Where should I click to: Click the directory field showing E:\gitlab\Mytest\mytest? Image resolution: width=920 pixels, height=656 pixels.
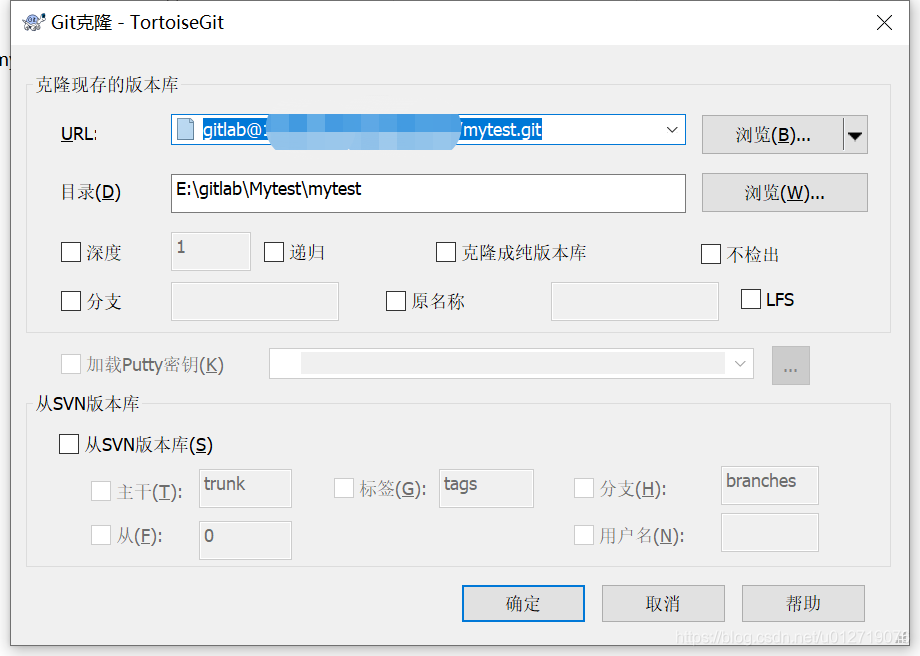coord(428,193)
